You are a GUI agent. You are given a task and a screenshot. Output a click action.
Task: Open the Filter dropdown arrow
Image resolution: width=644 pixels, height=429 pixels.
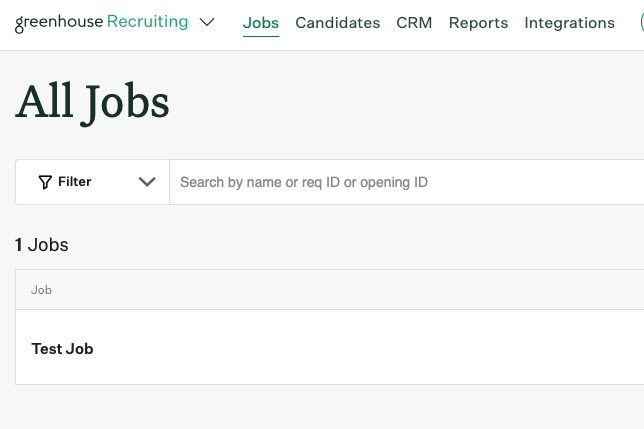[x=147, y=181]
